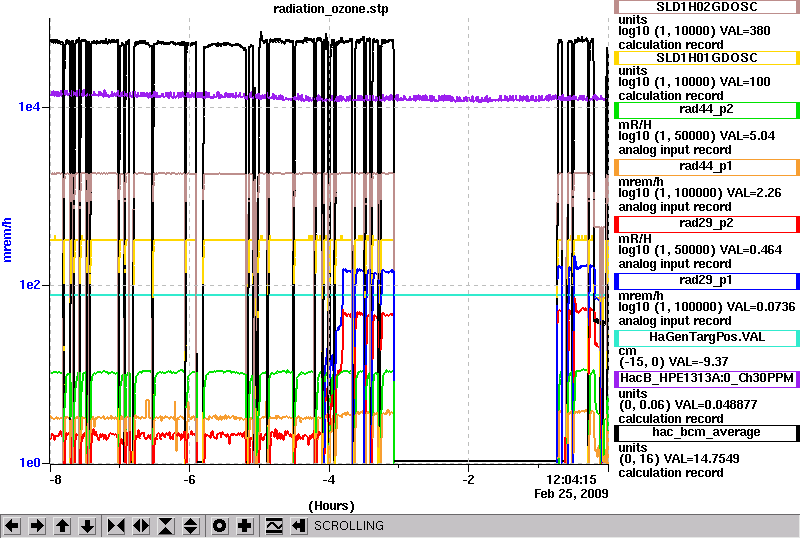Select the red rad29_p2 legend entry
This screenshot has height=538, width=800.
707,224
